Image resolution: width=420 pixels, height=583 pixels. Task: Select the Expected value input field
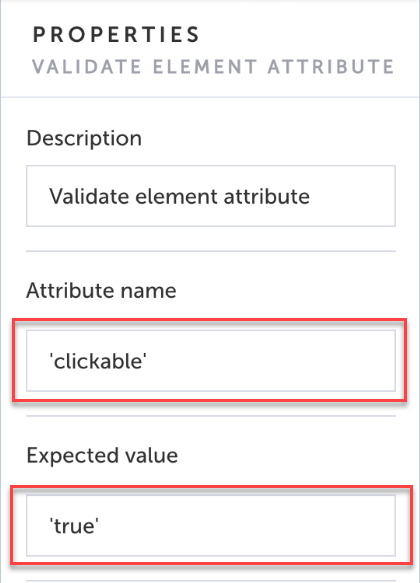pos(211,525)
